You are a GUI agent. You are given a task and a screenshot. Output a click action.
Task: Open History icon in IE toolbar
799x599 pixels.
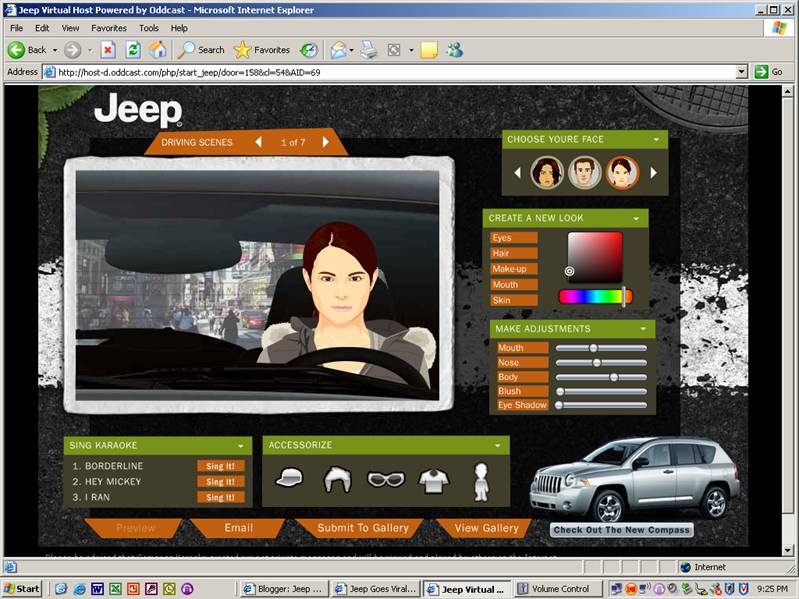(309, 50)
